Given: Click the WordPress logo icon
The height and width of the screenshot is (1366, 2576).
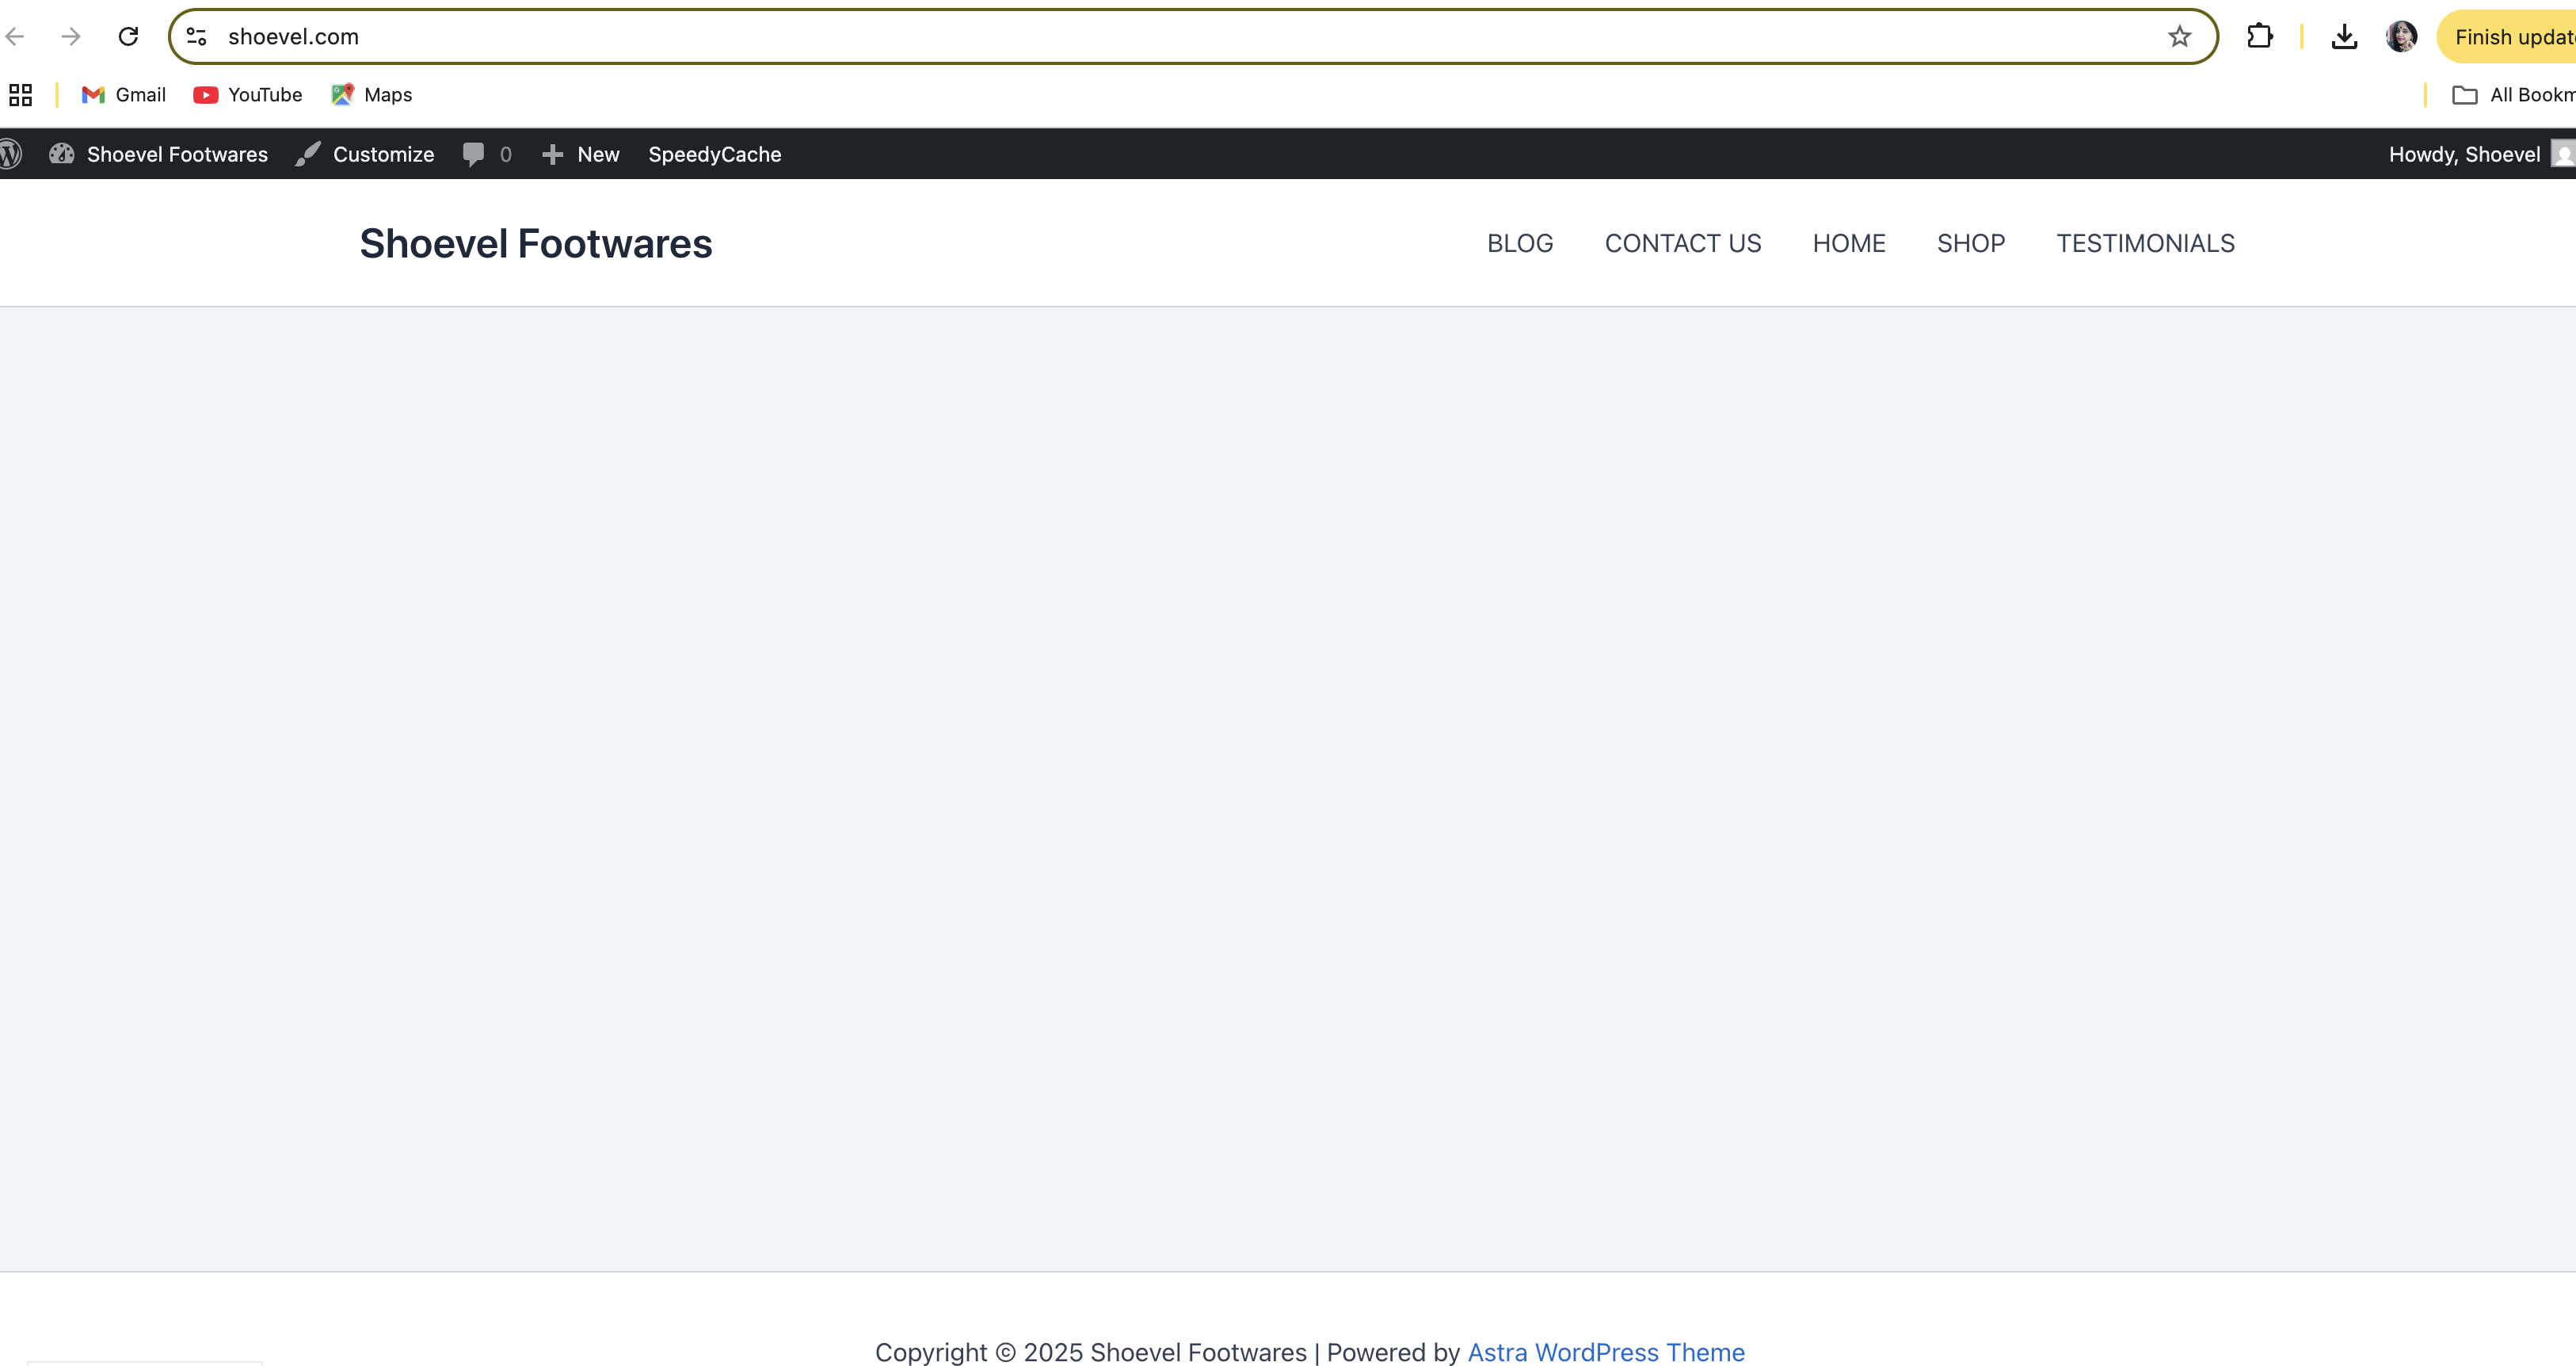Looking at the screenshot, I should (11, 154).
